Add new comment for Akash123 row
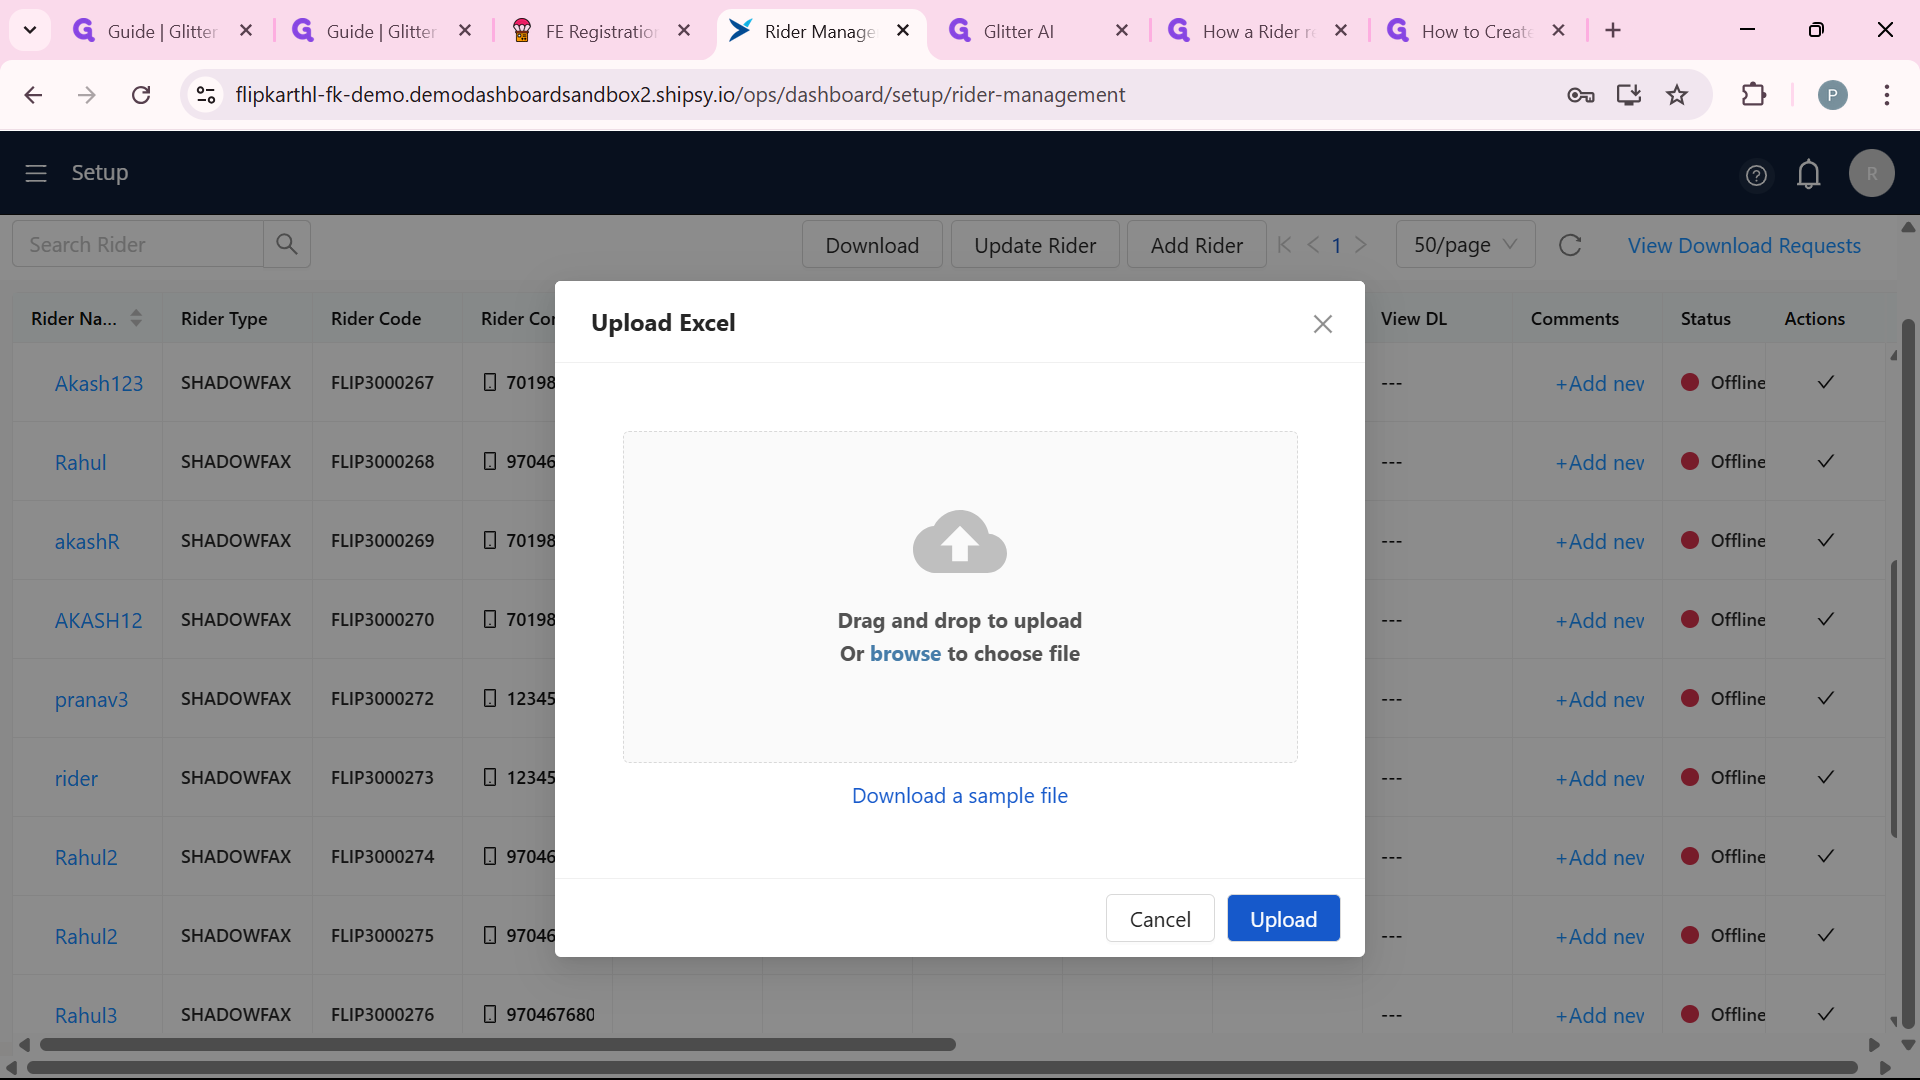 (x=1600, y=384)
